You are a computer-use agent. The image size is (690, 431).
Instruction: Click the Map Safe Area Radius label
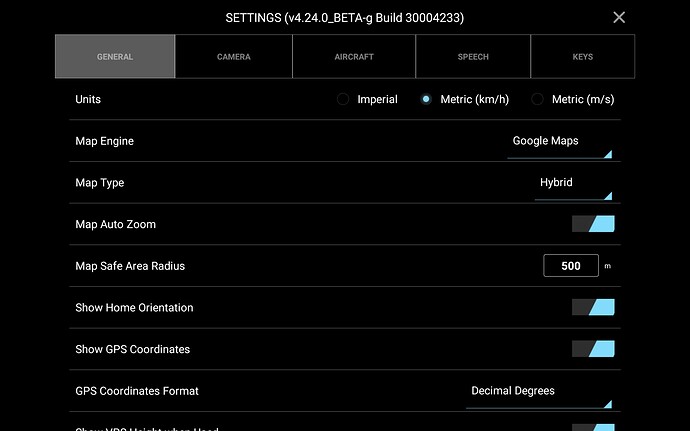click(x=130, y=266)
